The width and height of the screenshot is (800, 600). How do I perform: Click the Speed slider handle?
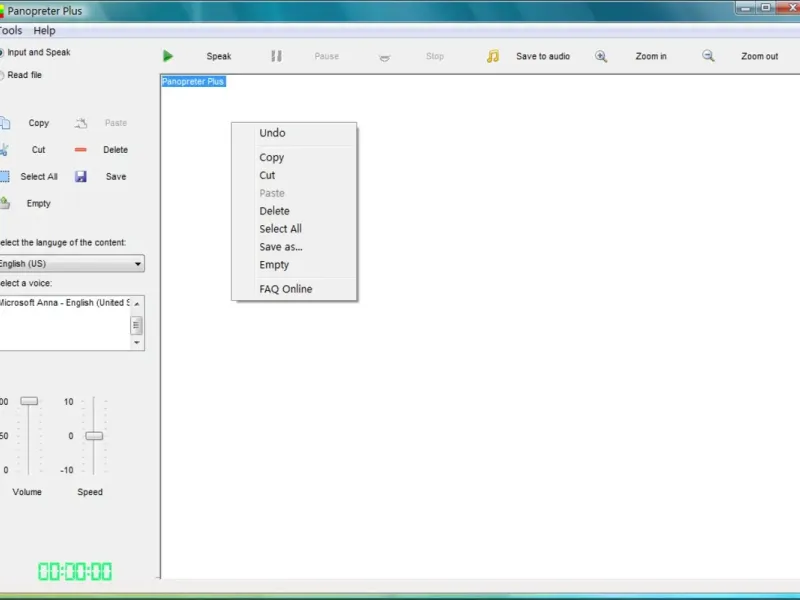[x=94, y=436]
